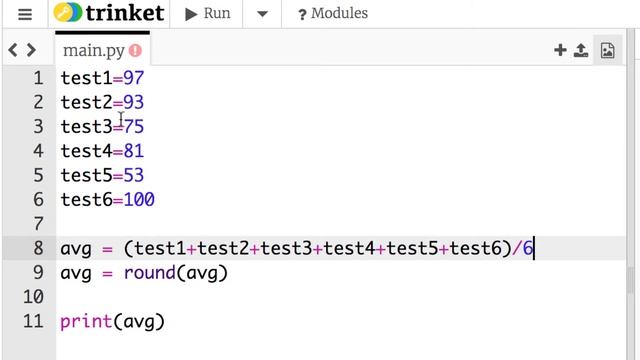Image resolution: width=640 pixels, height=360 pixels.
Task: Open the hamburger menu
Action: [25, 14]
